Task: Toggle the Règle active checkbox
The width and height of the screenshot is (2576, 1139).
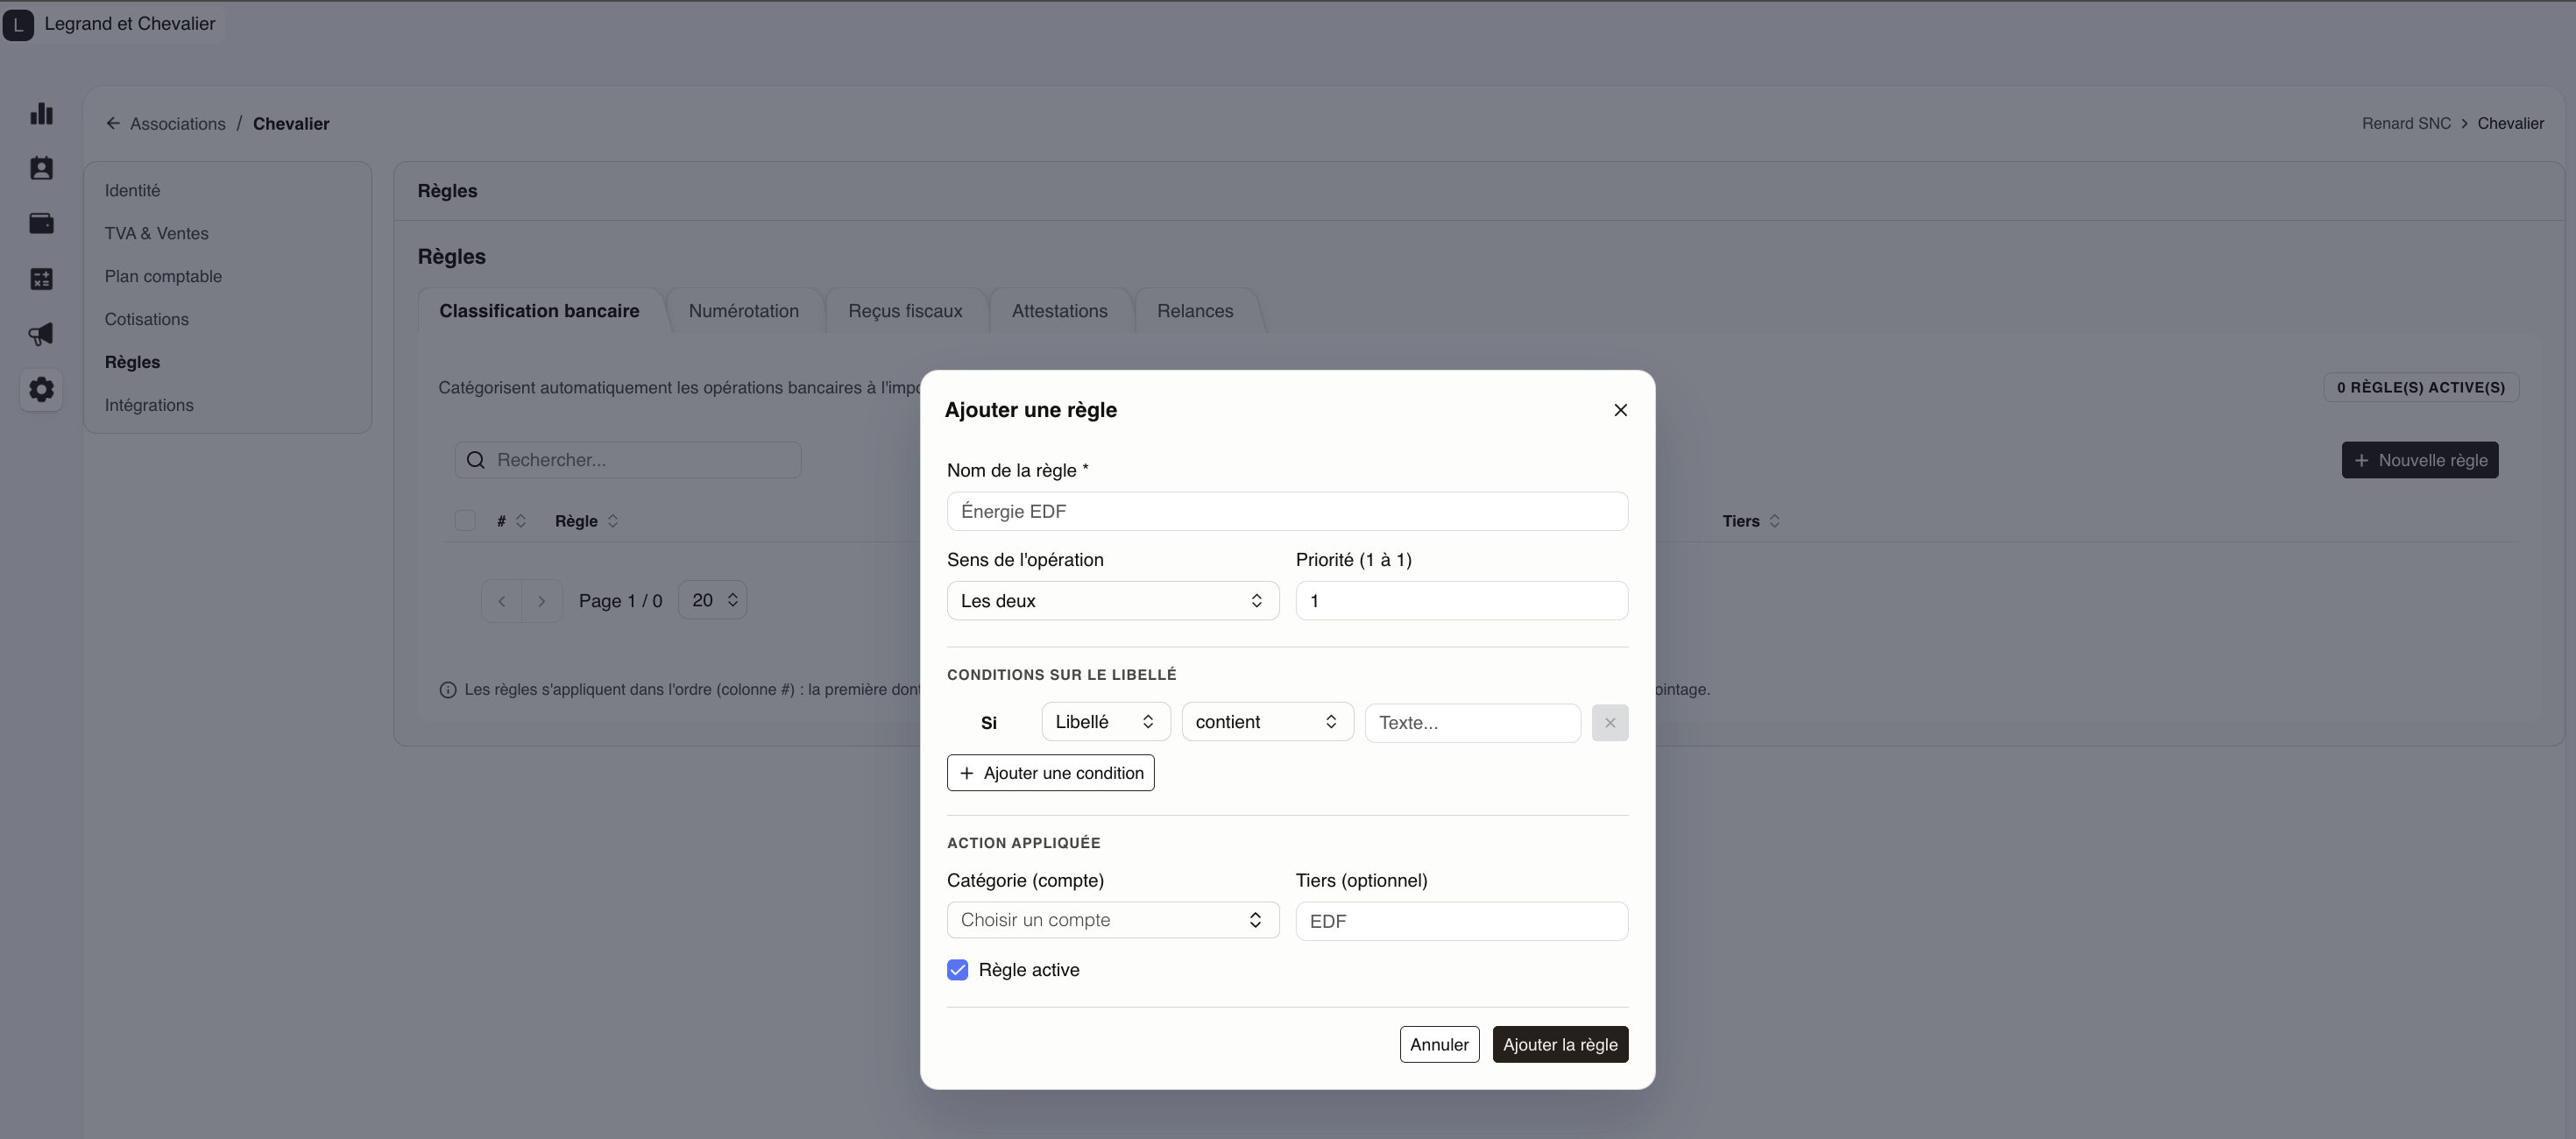Action: point(958,970)
